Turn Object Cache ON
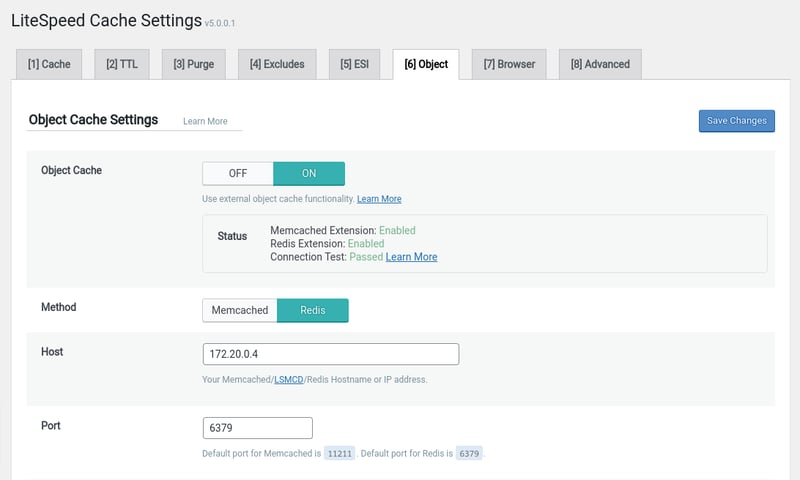 click(x=309, y=173)
